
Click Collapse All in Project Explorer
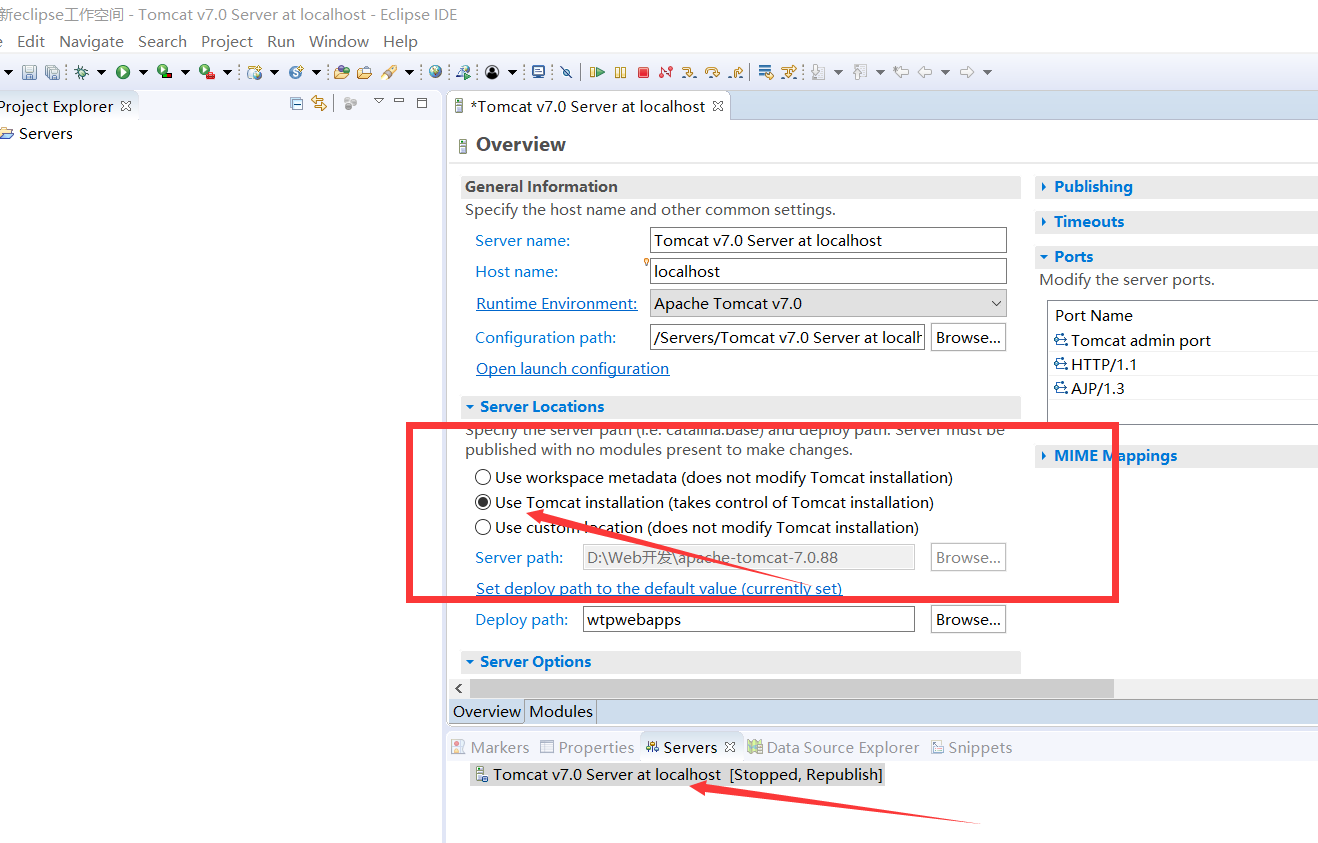pyautogui.click(x=296, y=103)
